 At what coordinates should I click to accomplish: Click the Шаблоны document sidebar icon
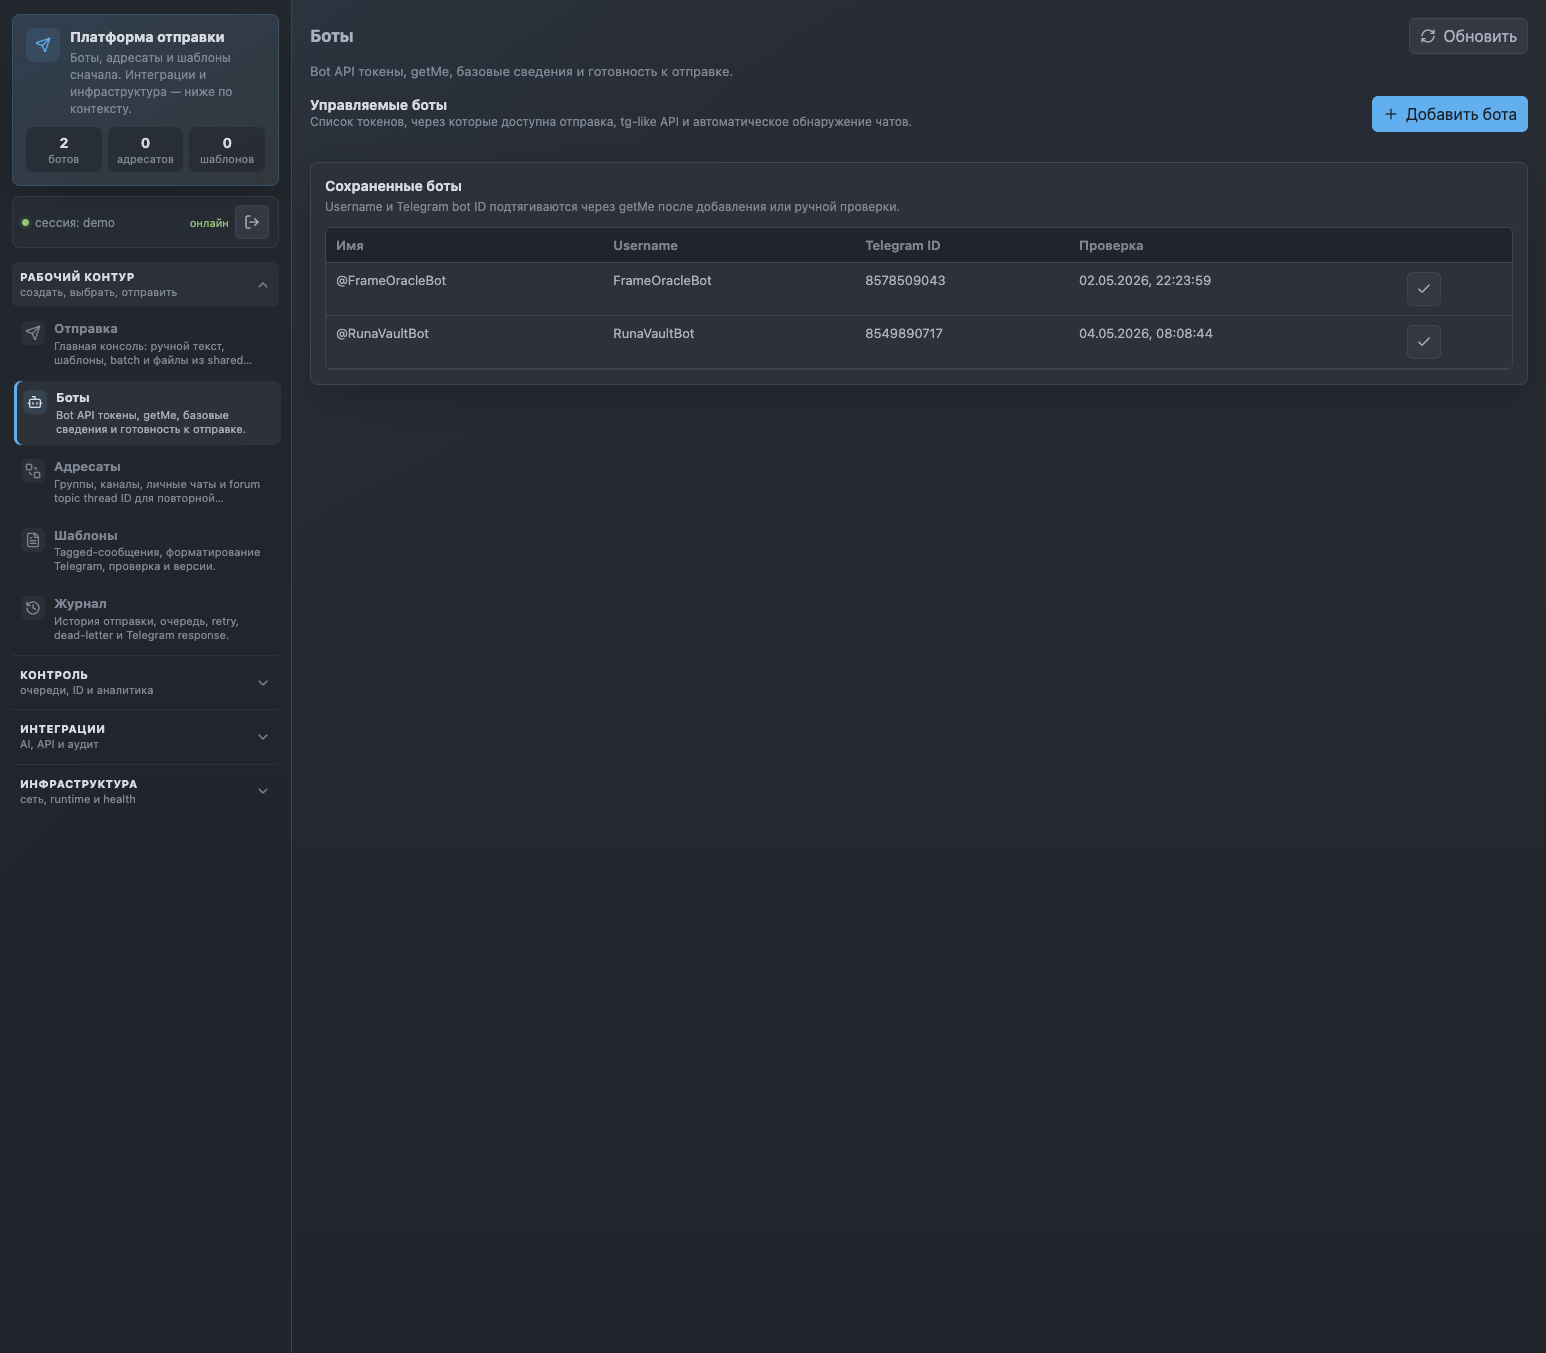coord(33,540)
